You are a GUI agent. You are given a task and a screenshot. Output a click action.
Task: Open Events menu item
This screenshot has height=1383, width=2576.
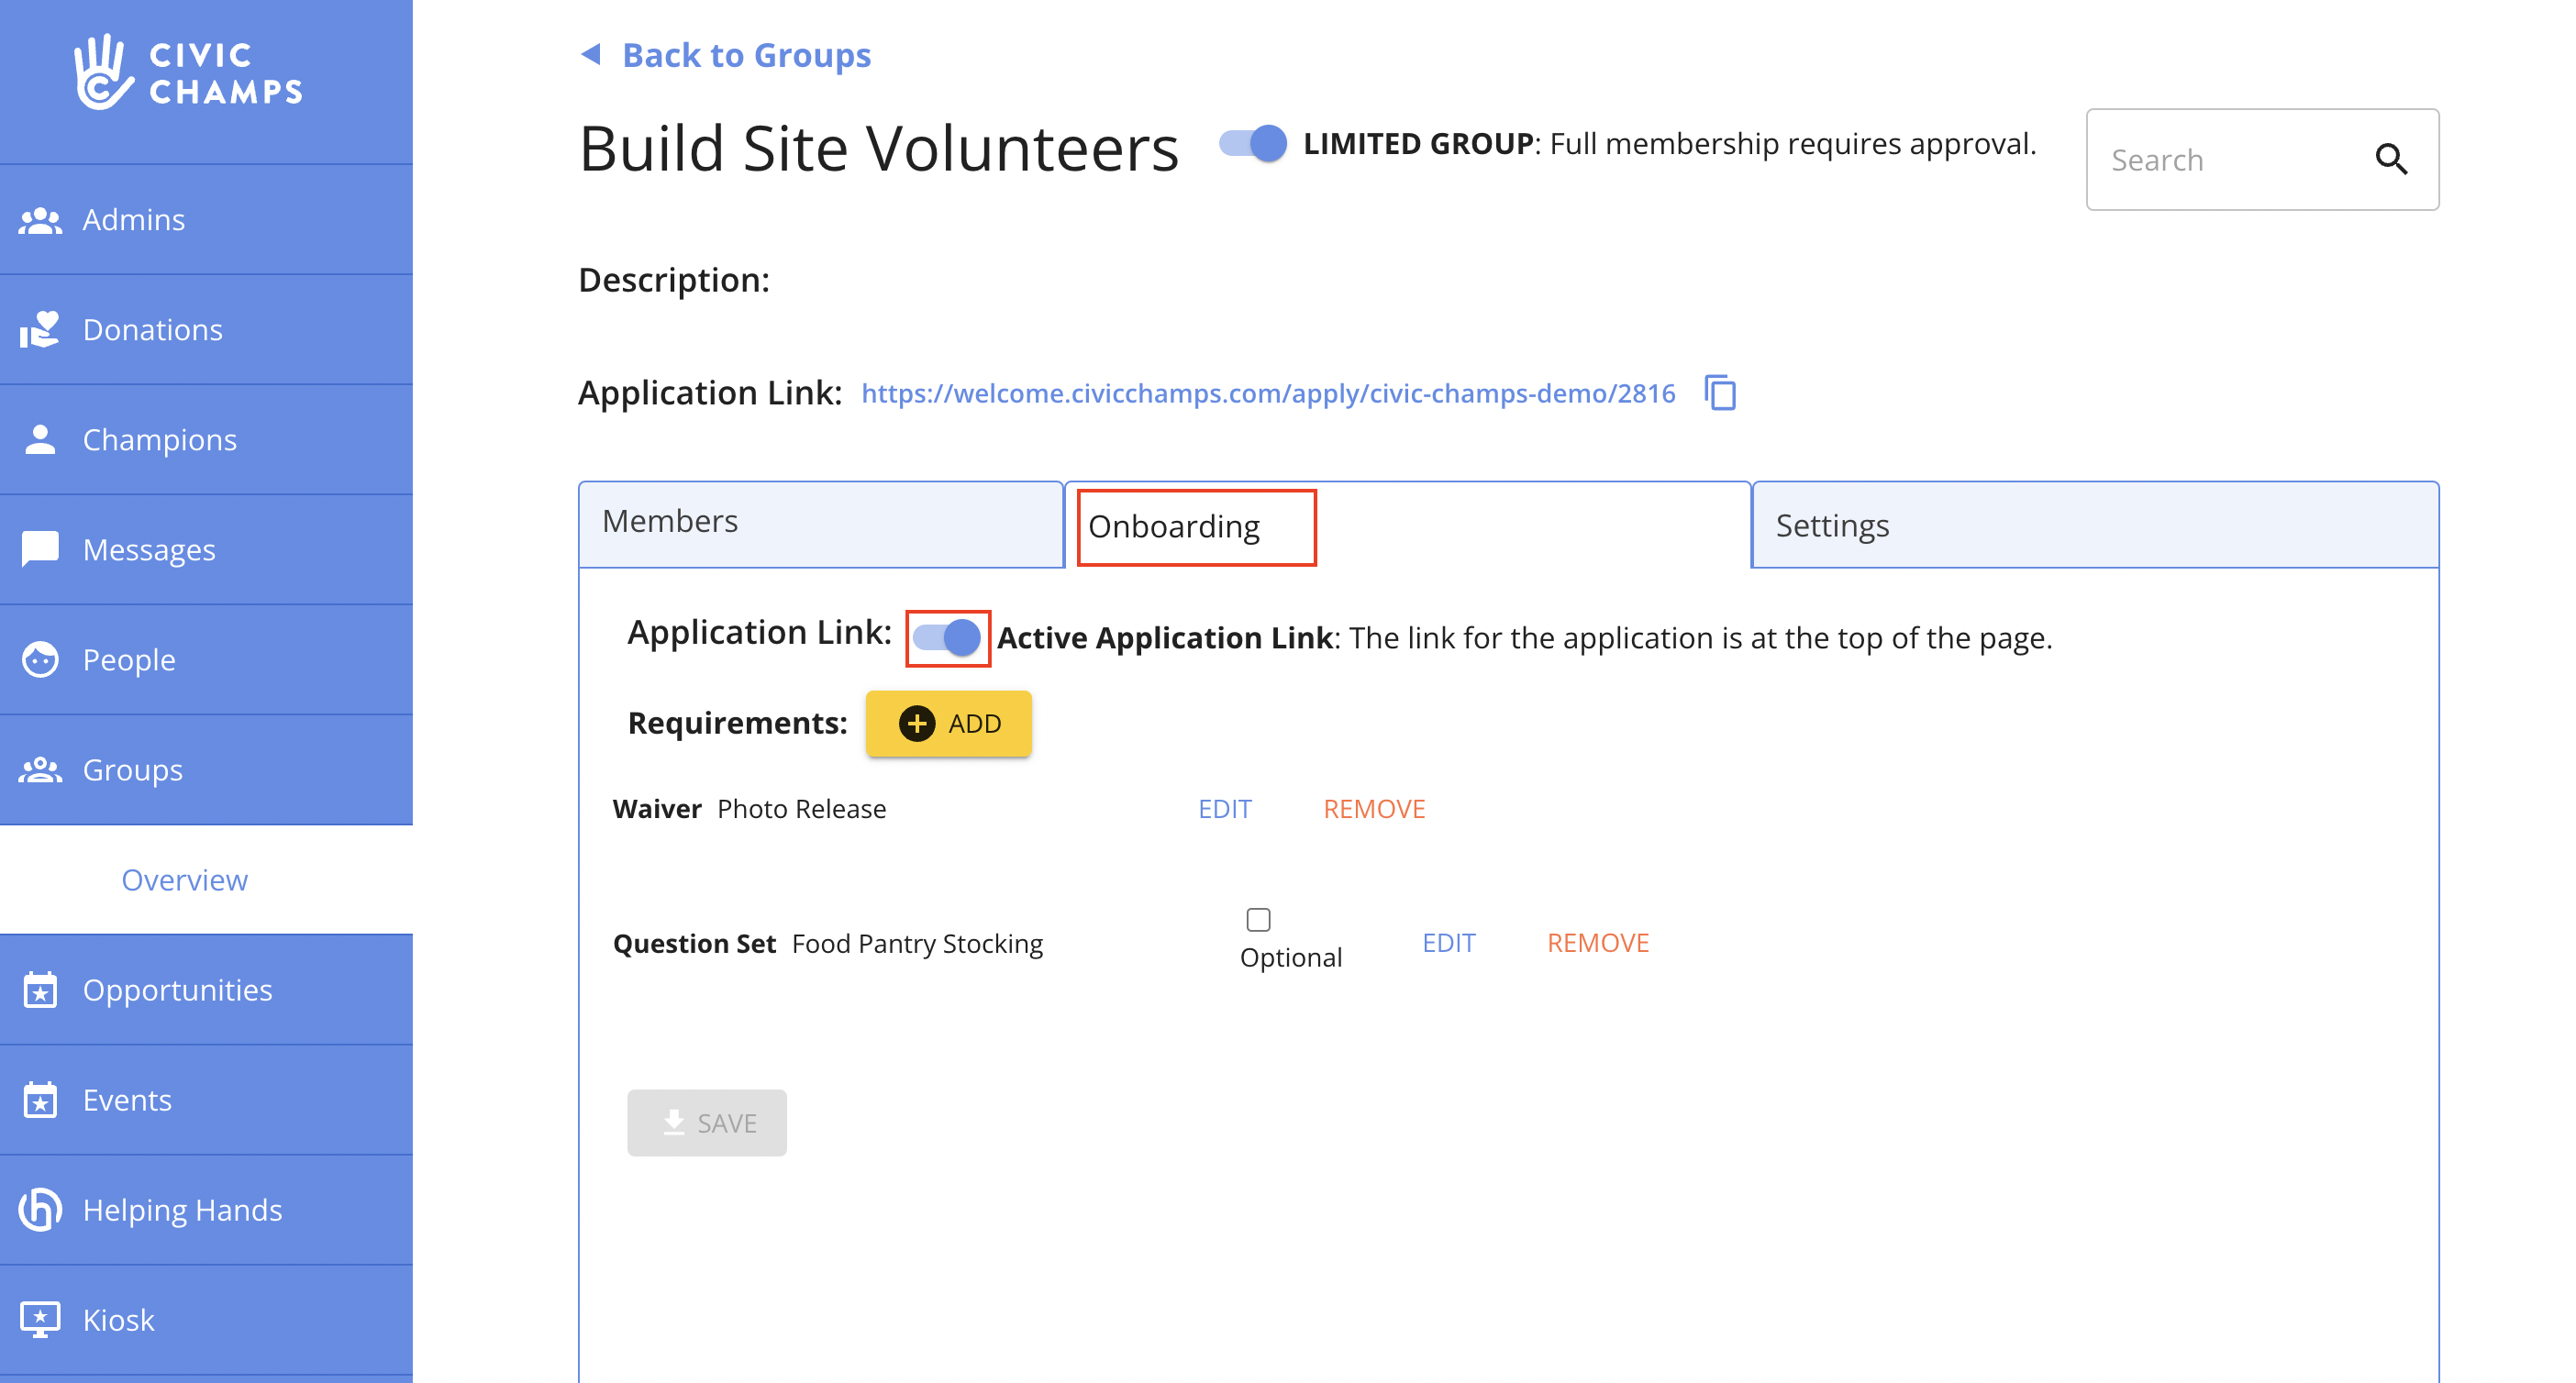click(206, 1100)
